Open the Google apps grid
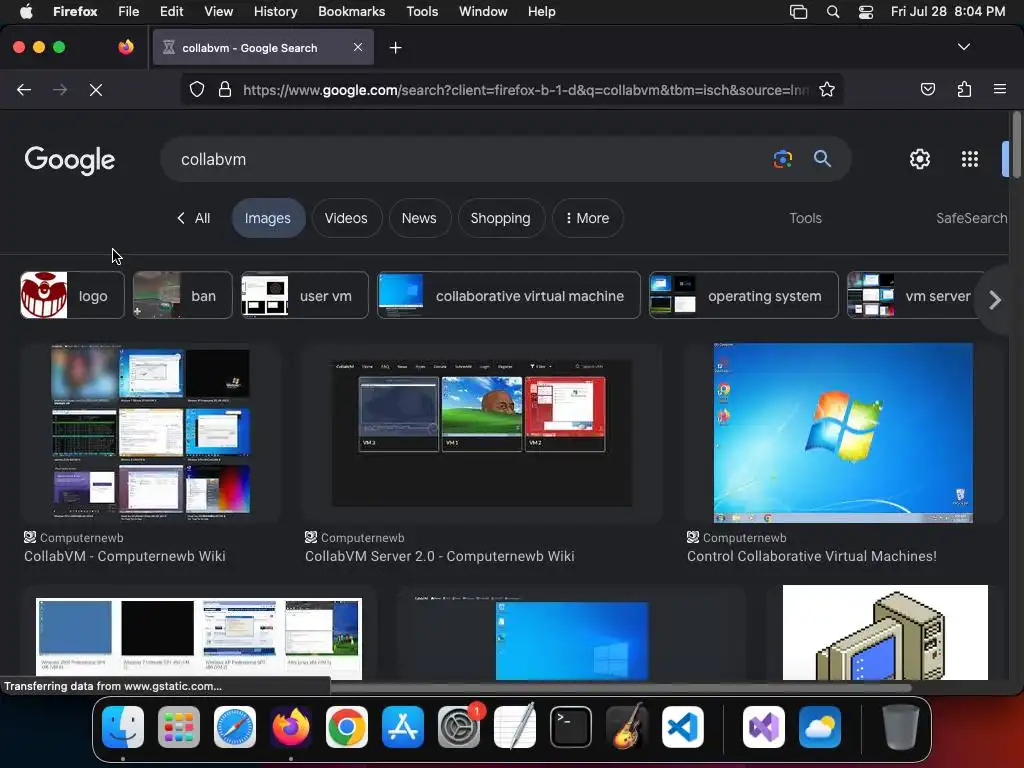1024x768 pixels. tap(970, 159)
